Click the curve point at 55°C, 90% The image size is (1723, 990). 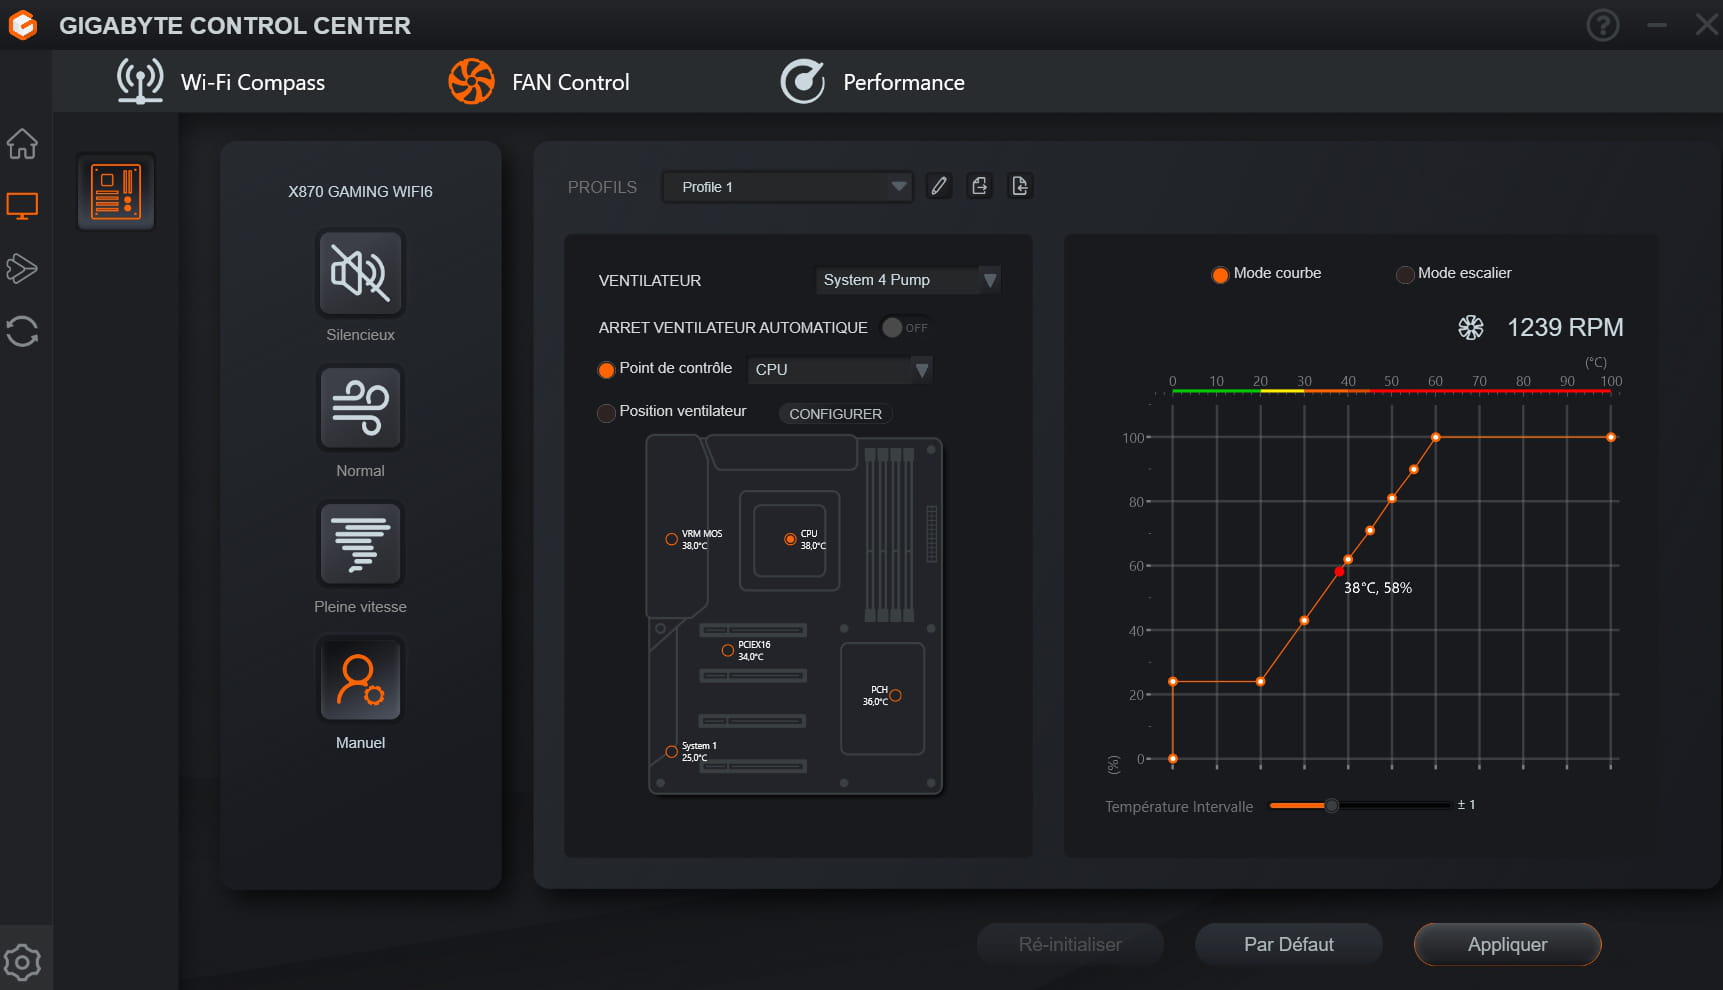click(1414, 469)
